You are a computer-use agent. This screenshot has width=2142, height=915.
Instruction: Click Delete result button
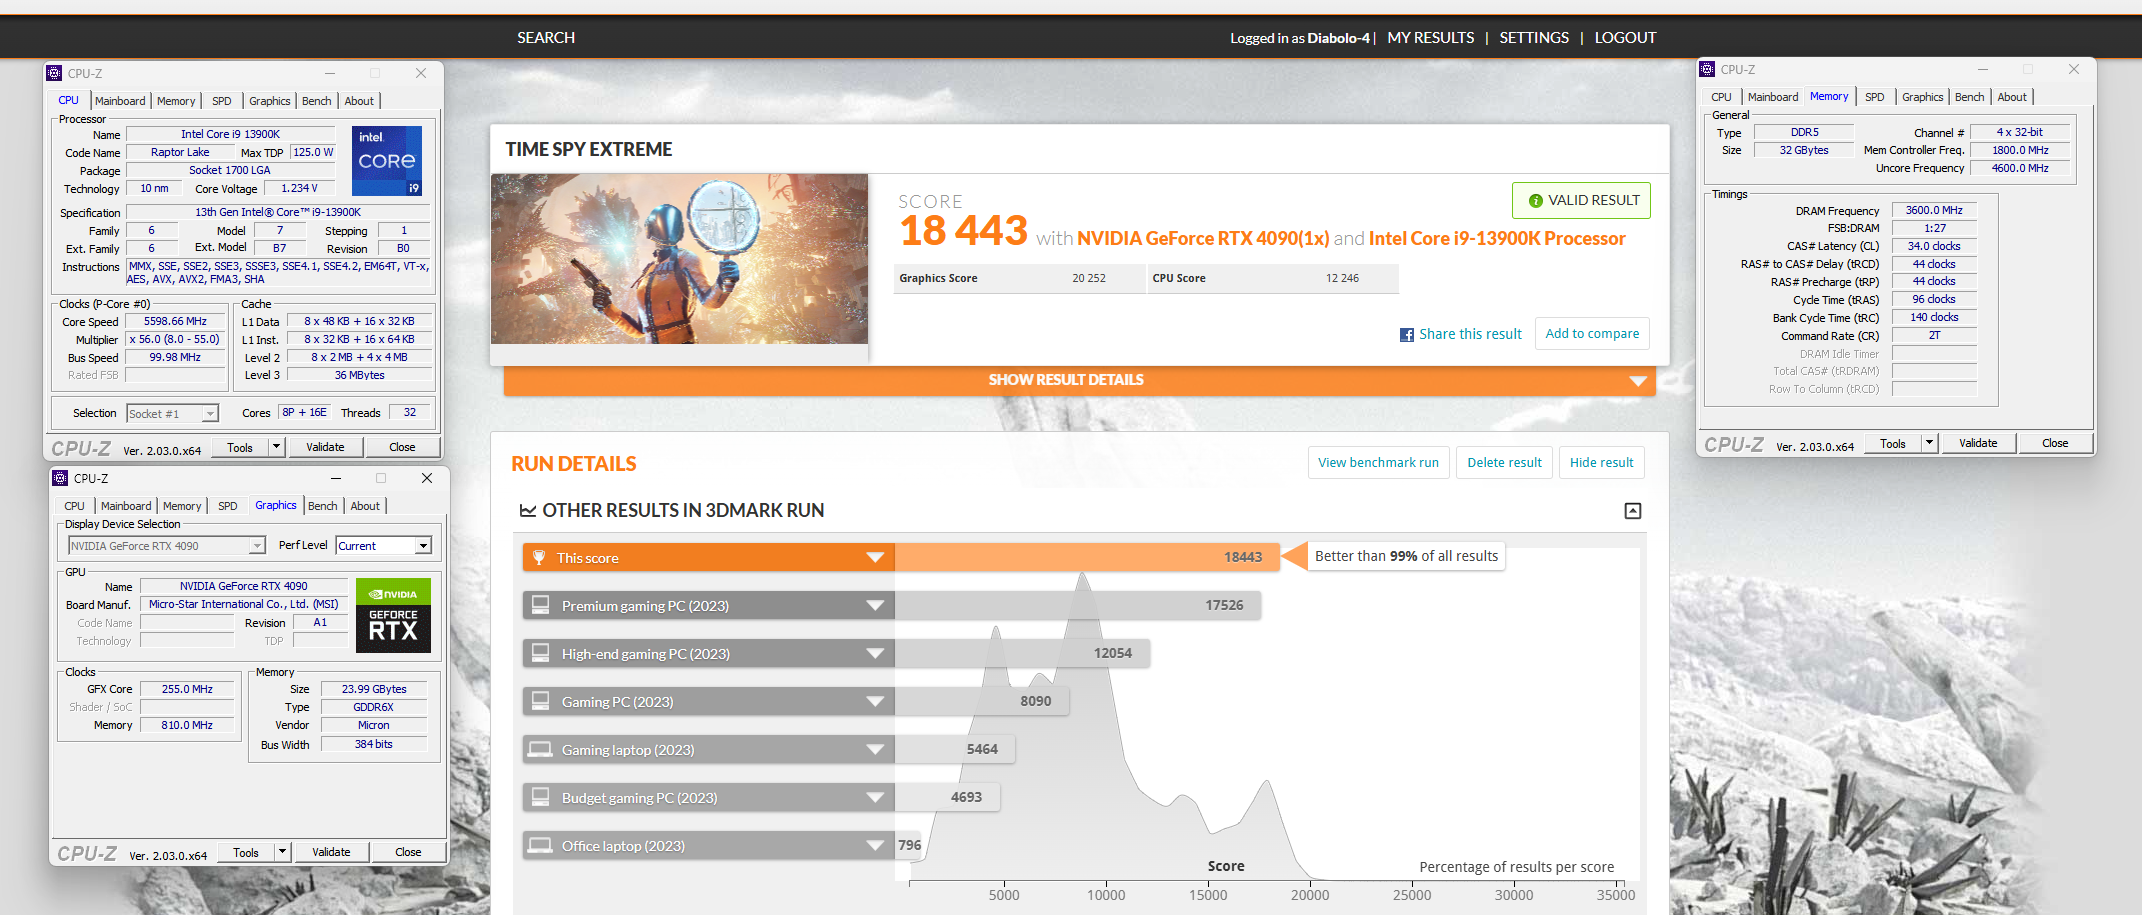1504,463
